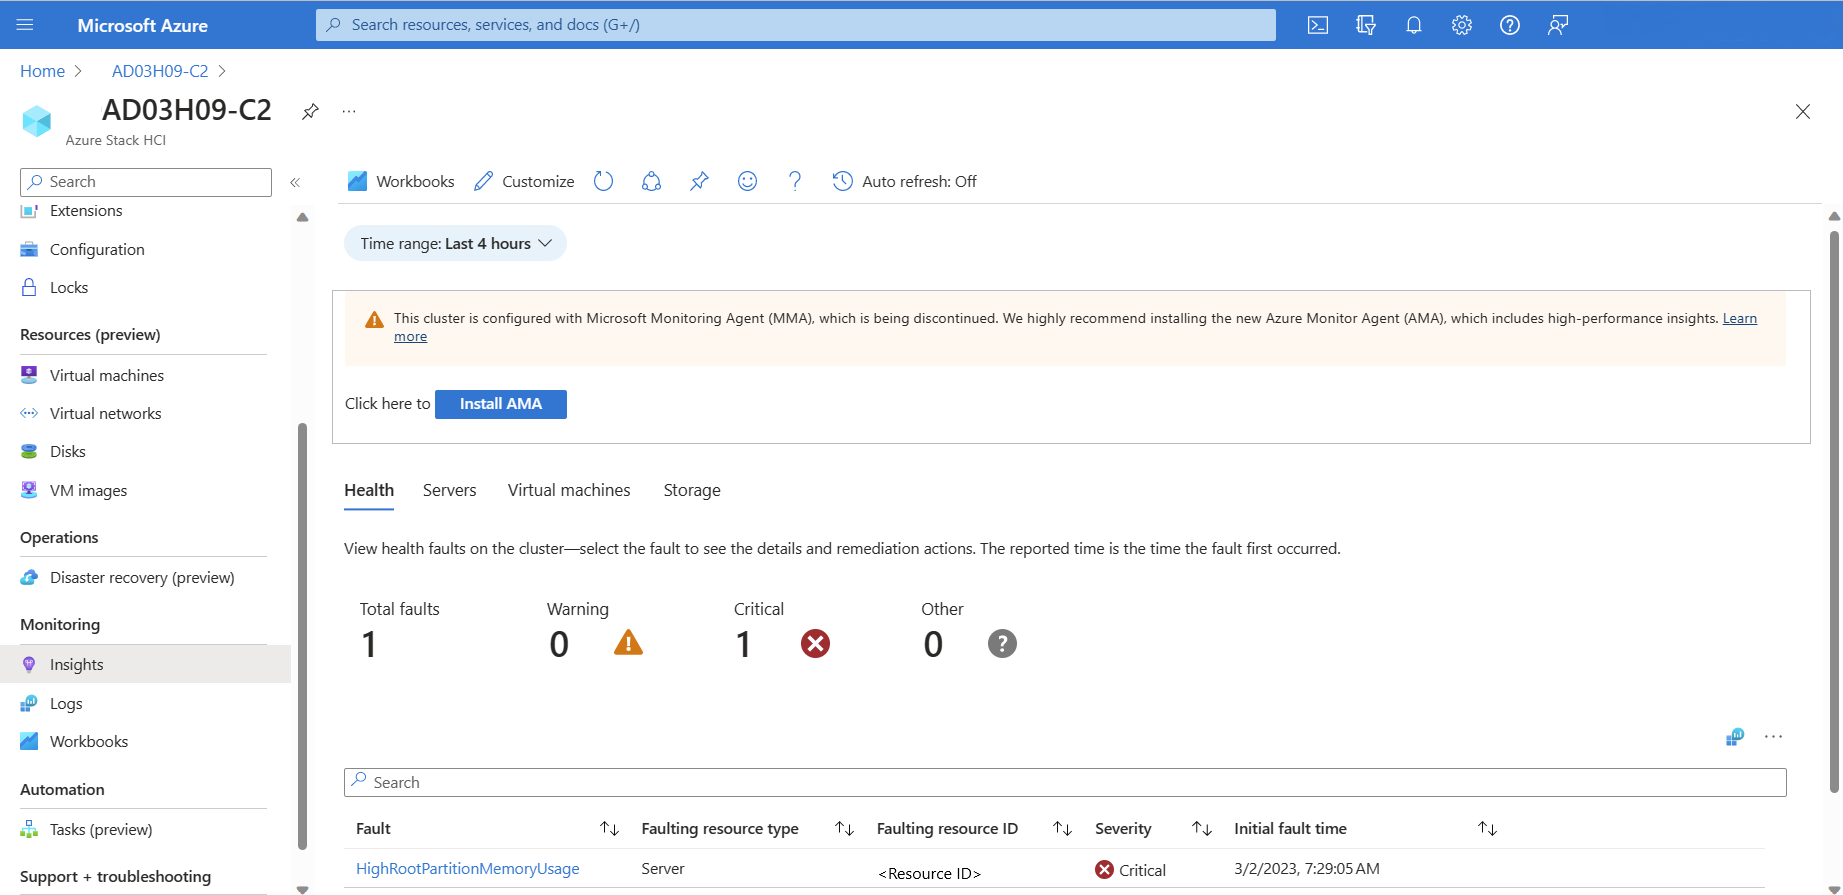
Task: Switch to the Virtual machines tab
Action: (569, 491)
